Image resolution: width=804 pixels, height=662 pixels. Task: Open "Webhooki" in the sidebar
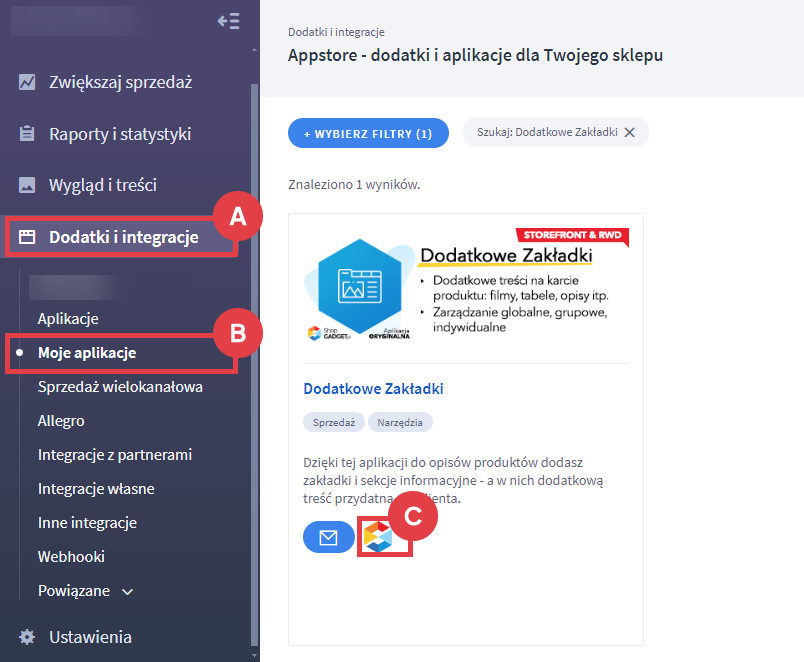tap(72, 556)
